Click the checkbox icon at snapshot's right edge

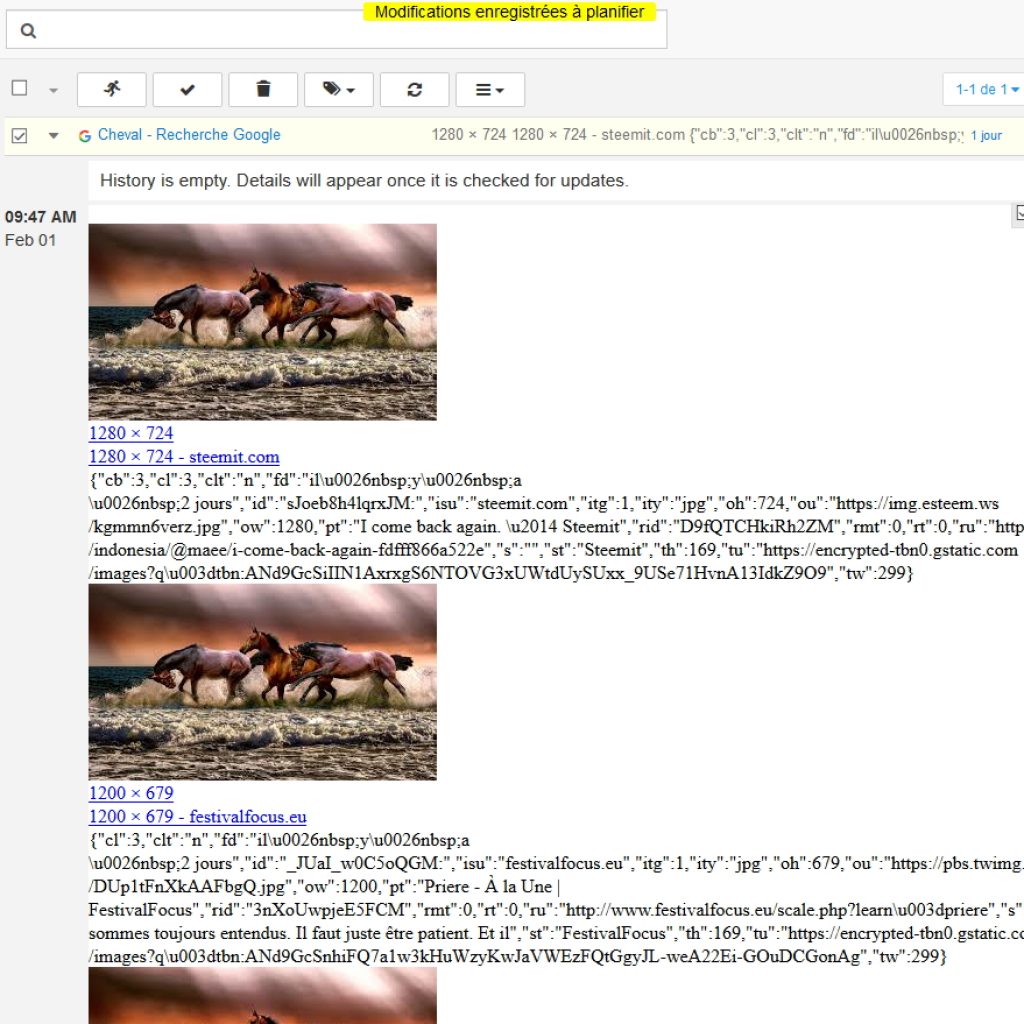pyautogui.click(x=1019, y=213)
